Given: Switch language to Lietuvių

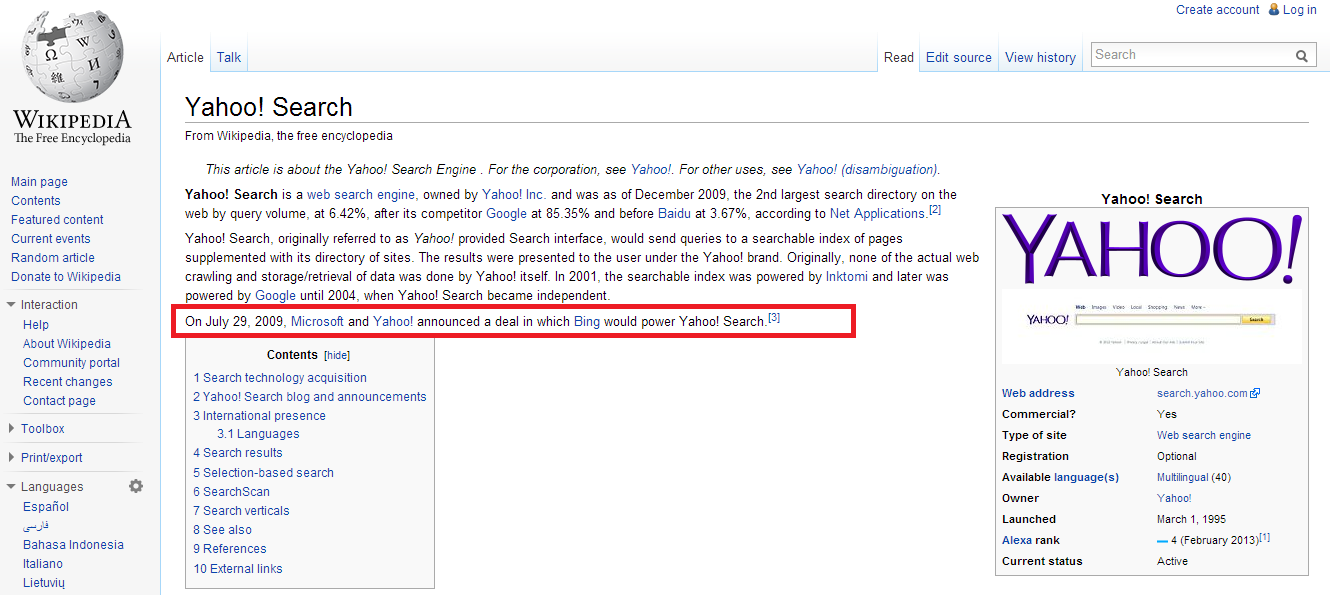Looking at the screenshot, I should [45, 583].
